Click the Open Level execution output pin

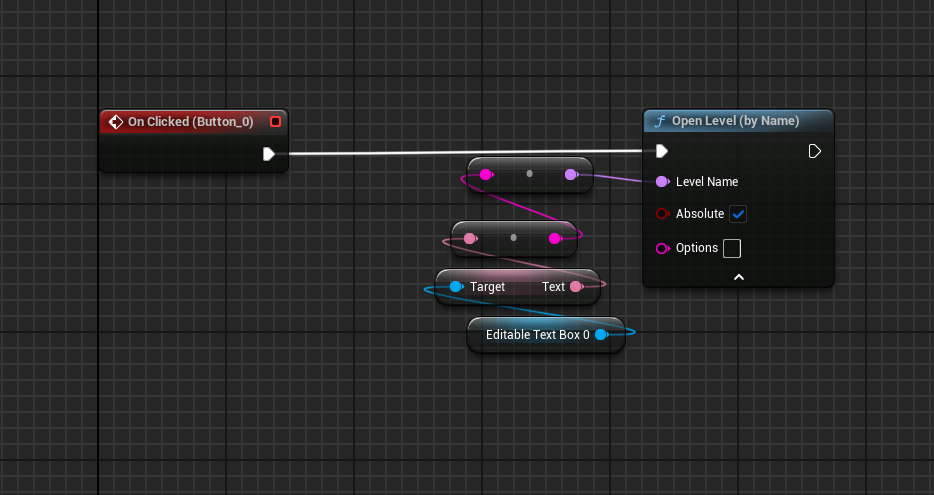click(x=815, y=151)
